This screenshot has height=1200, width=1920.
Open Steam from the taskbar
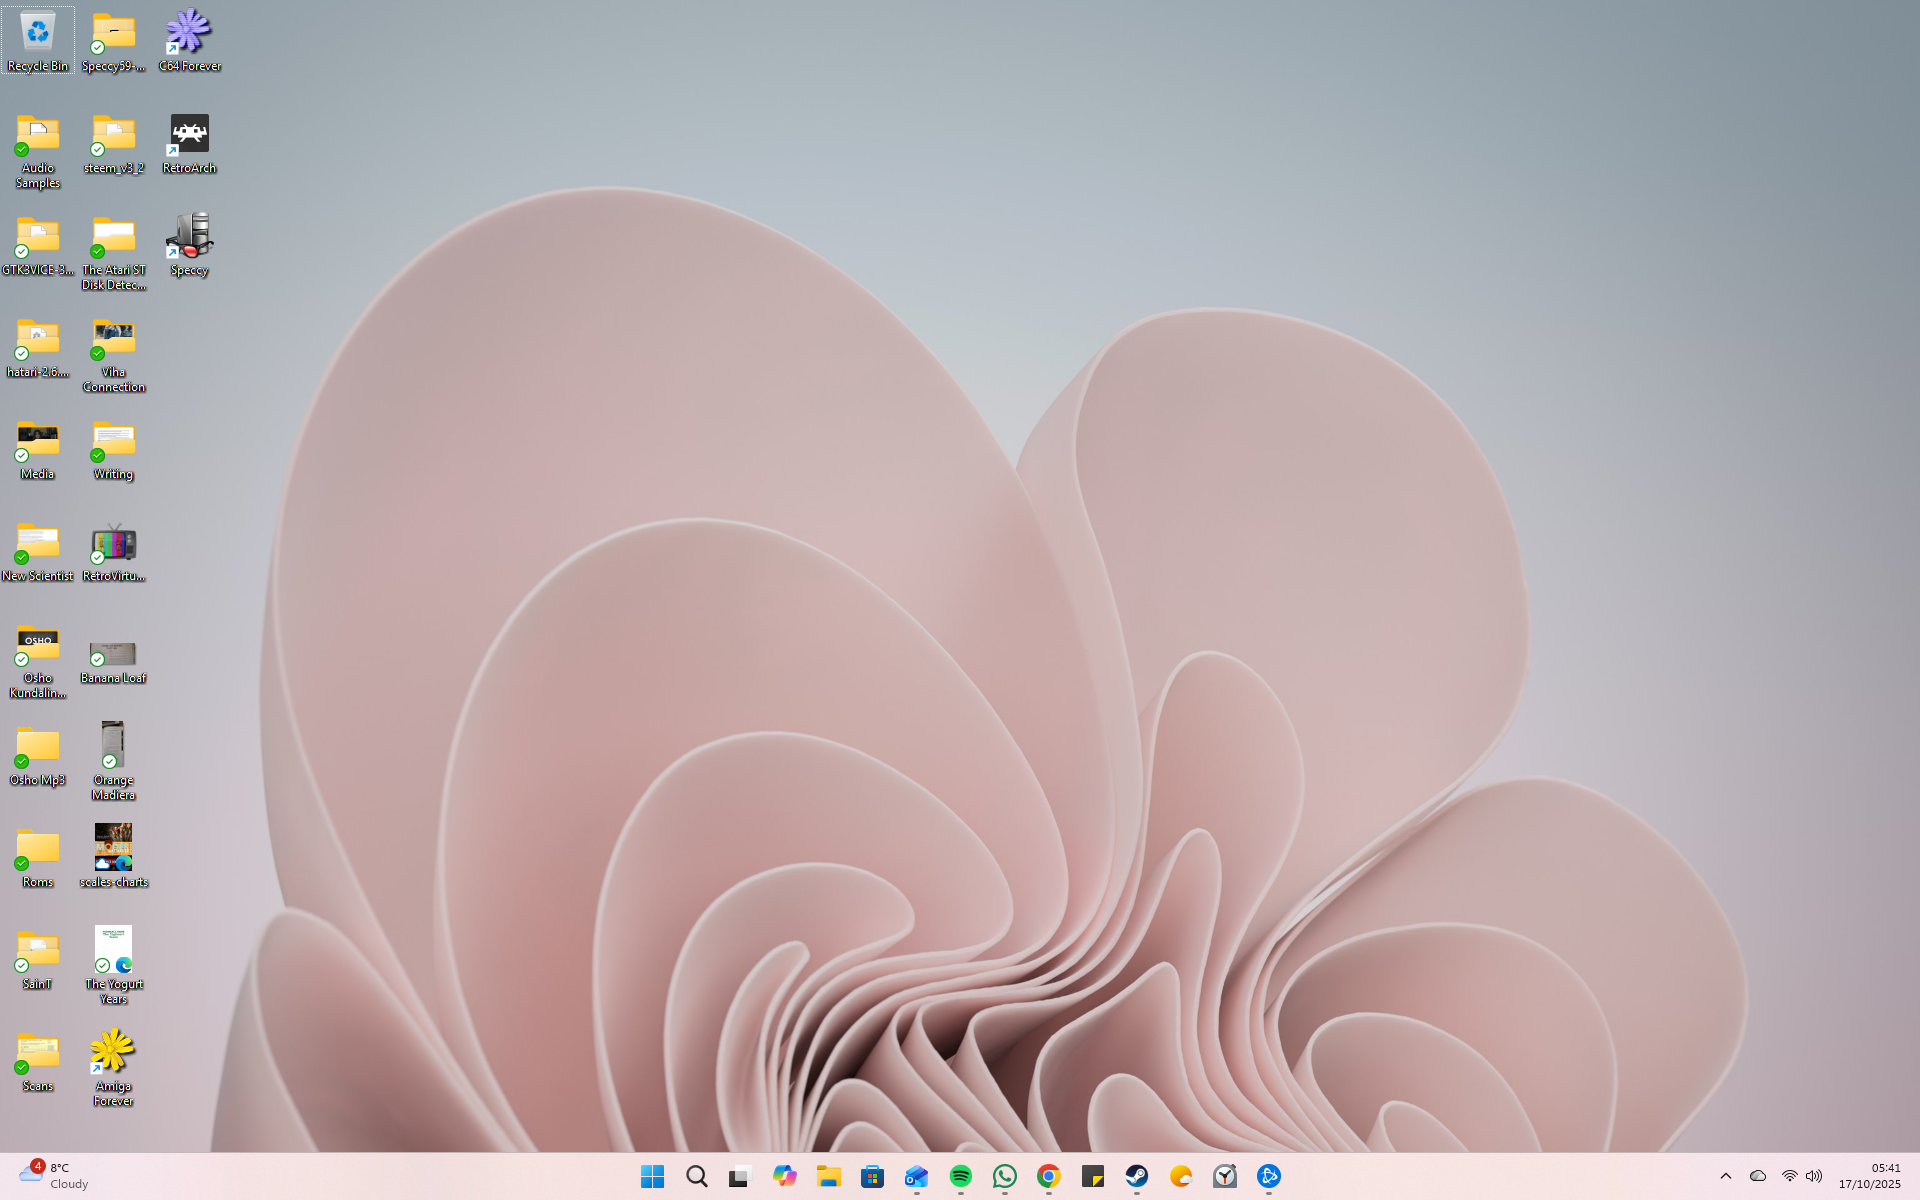[1137, 1176]
